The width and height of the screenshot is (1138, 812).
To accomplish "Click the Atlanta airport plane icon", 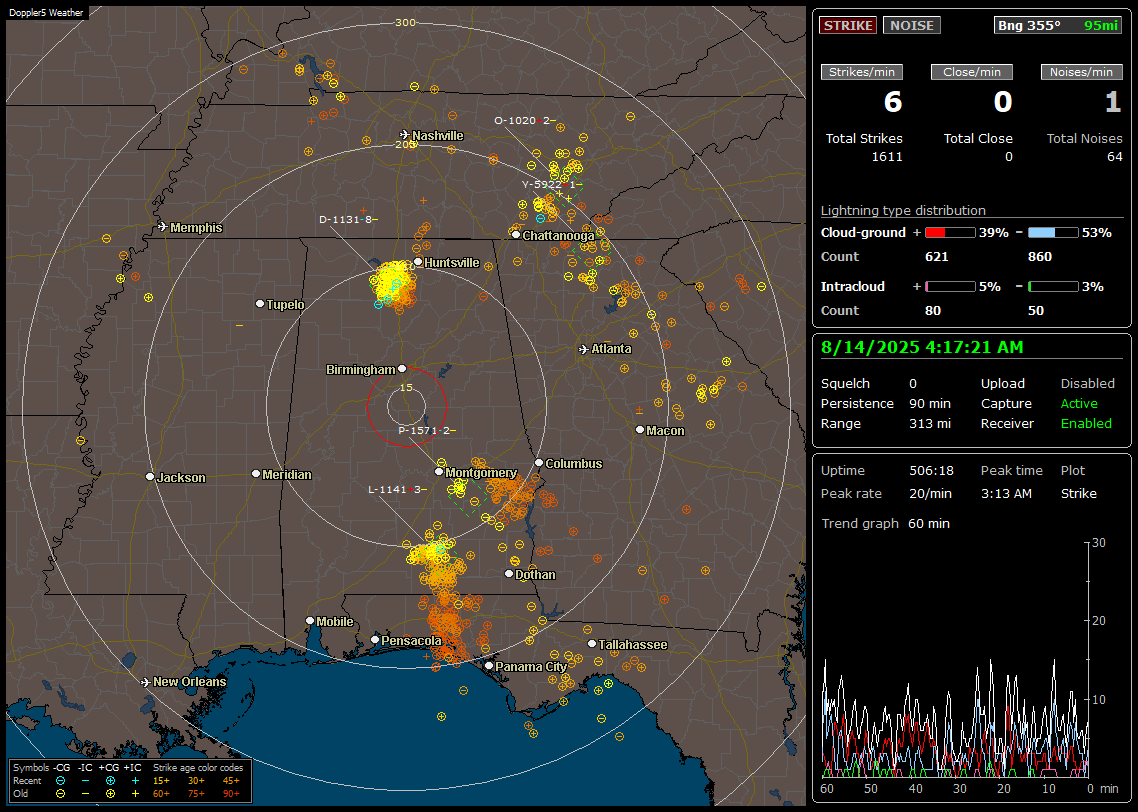I will click(x=584, y=349).
